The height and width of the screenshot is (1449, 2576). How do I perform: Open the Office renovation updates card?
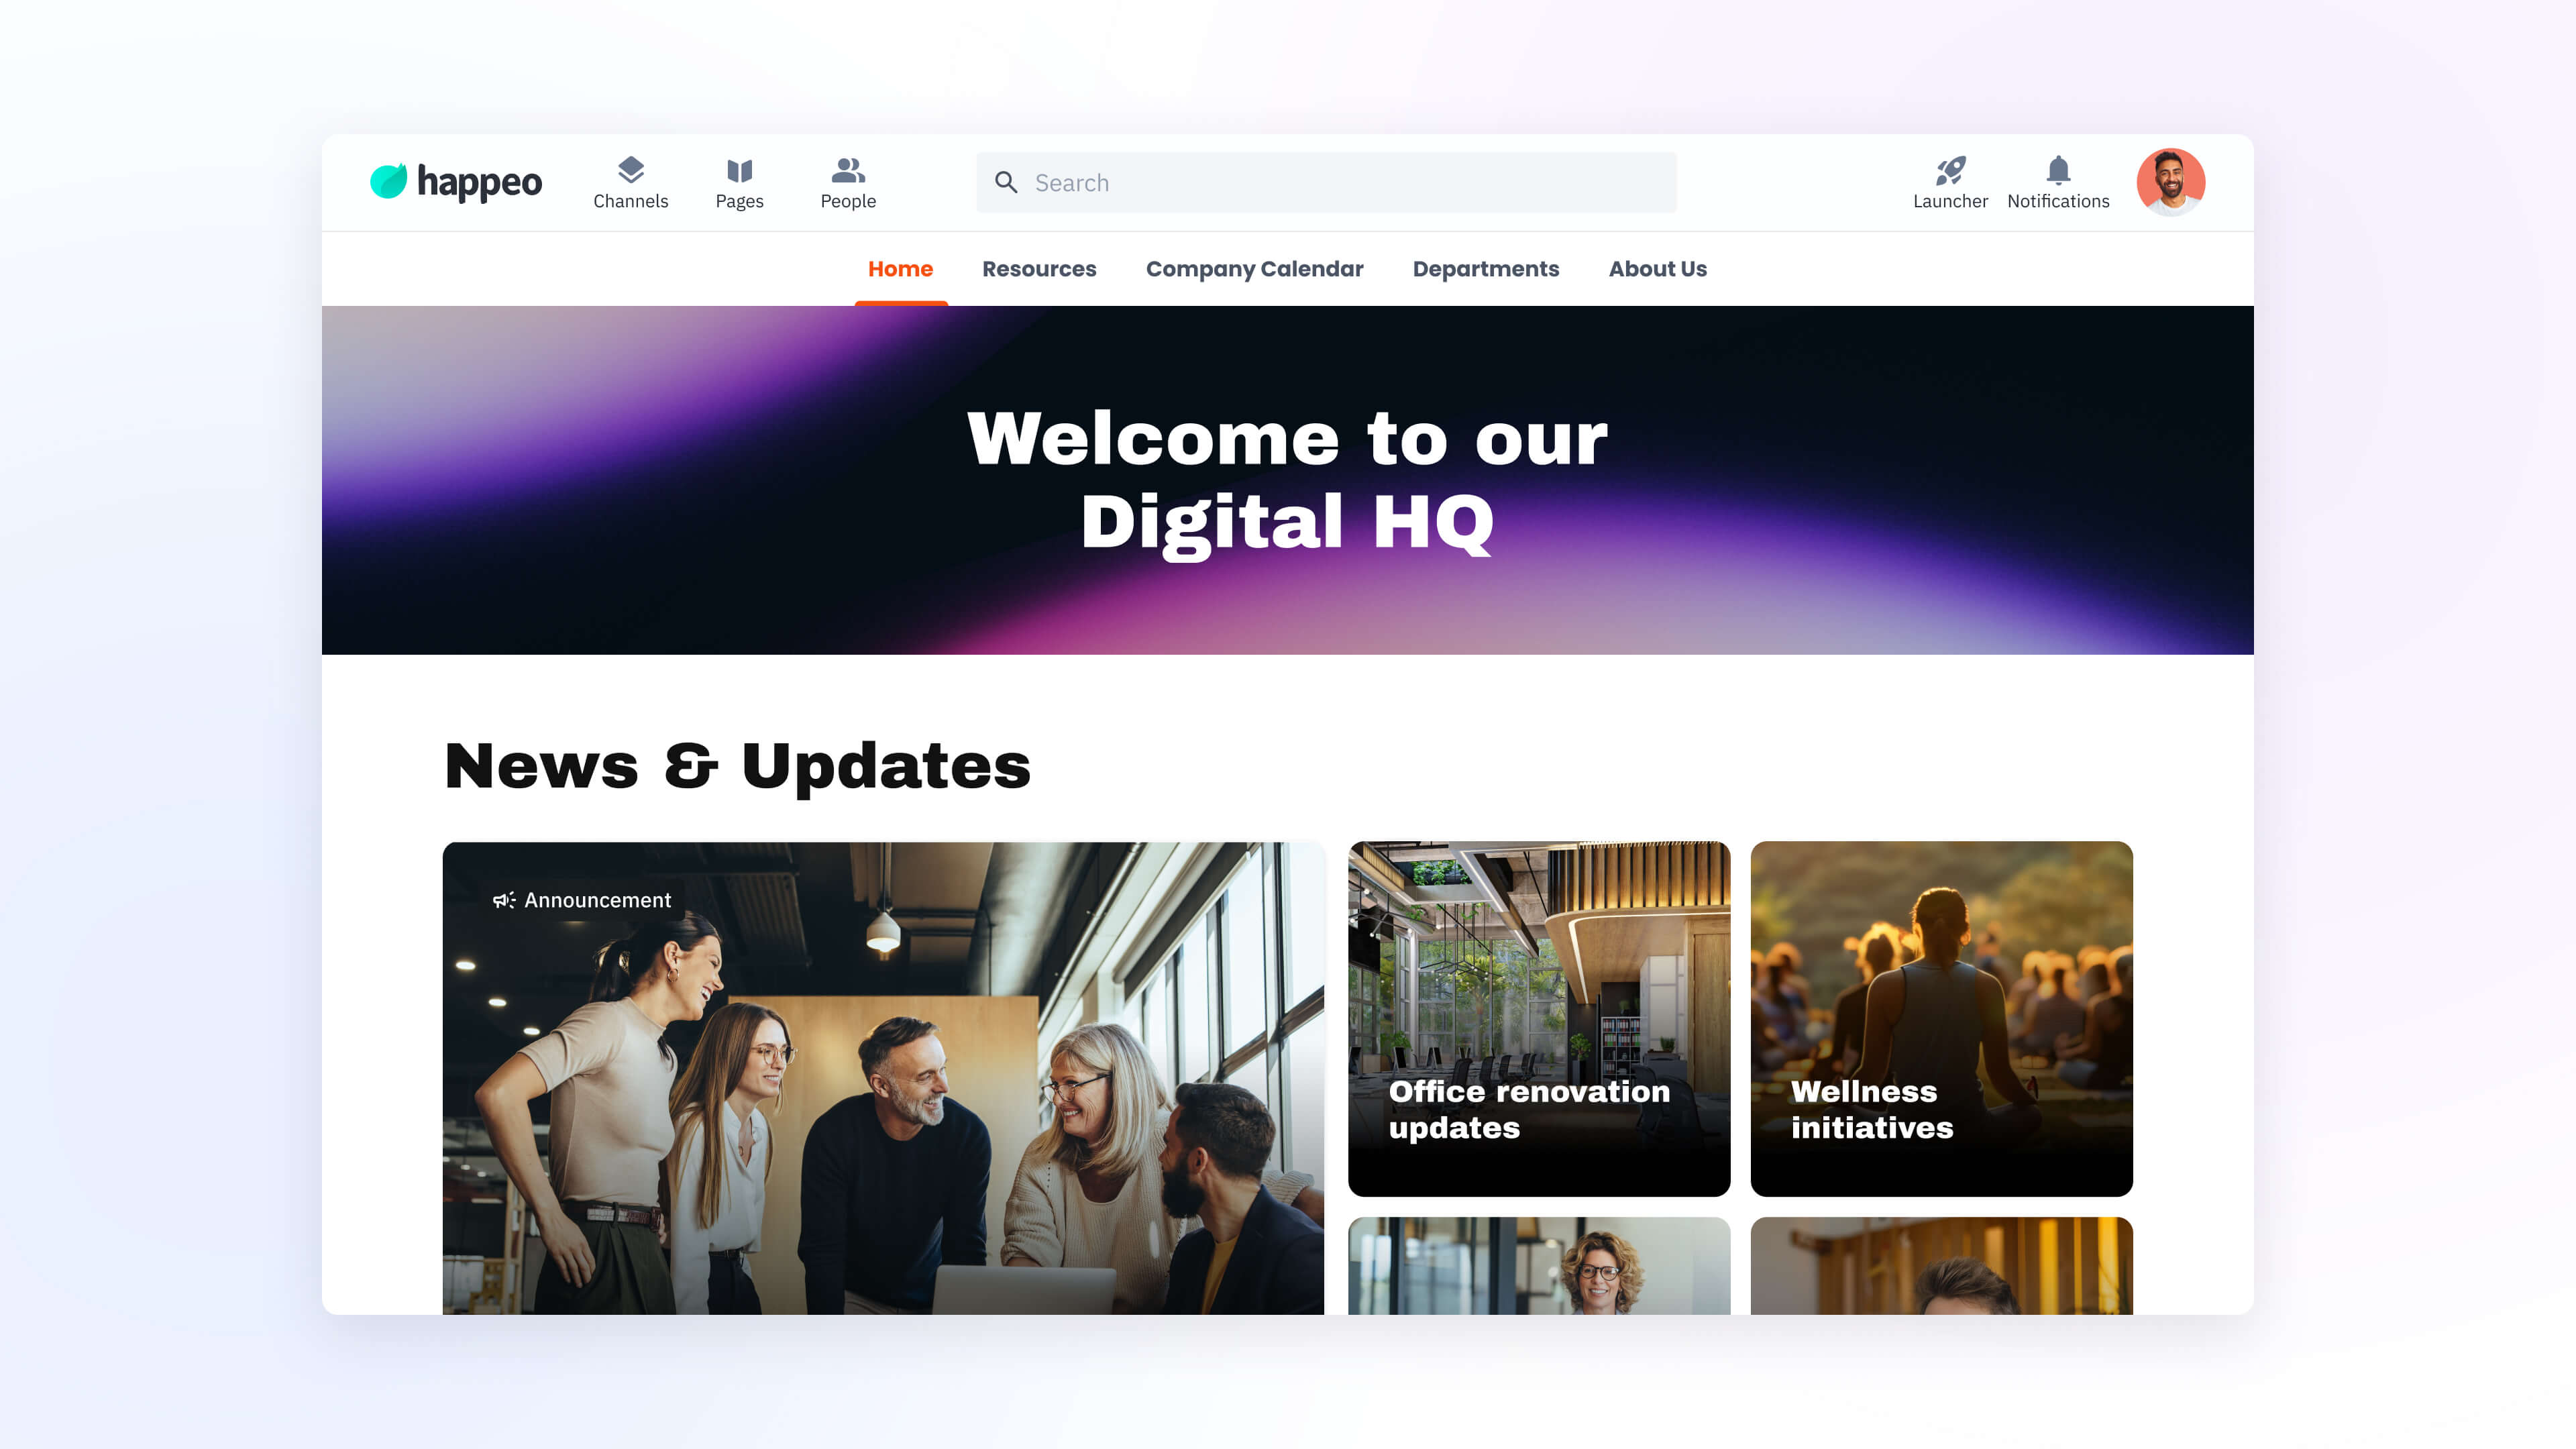[x=1538, y=1018]
